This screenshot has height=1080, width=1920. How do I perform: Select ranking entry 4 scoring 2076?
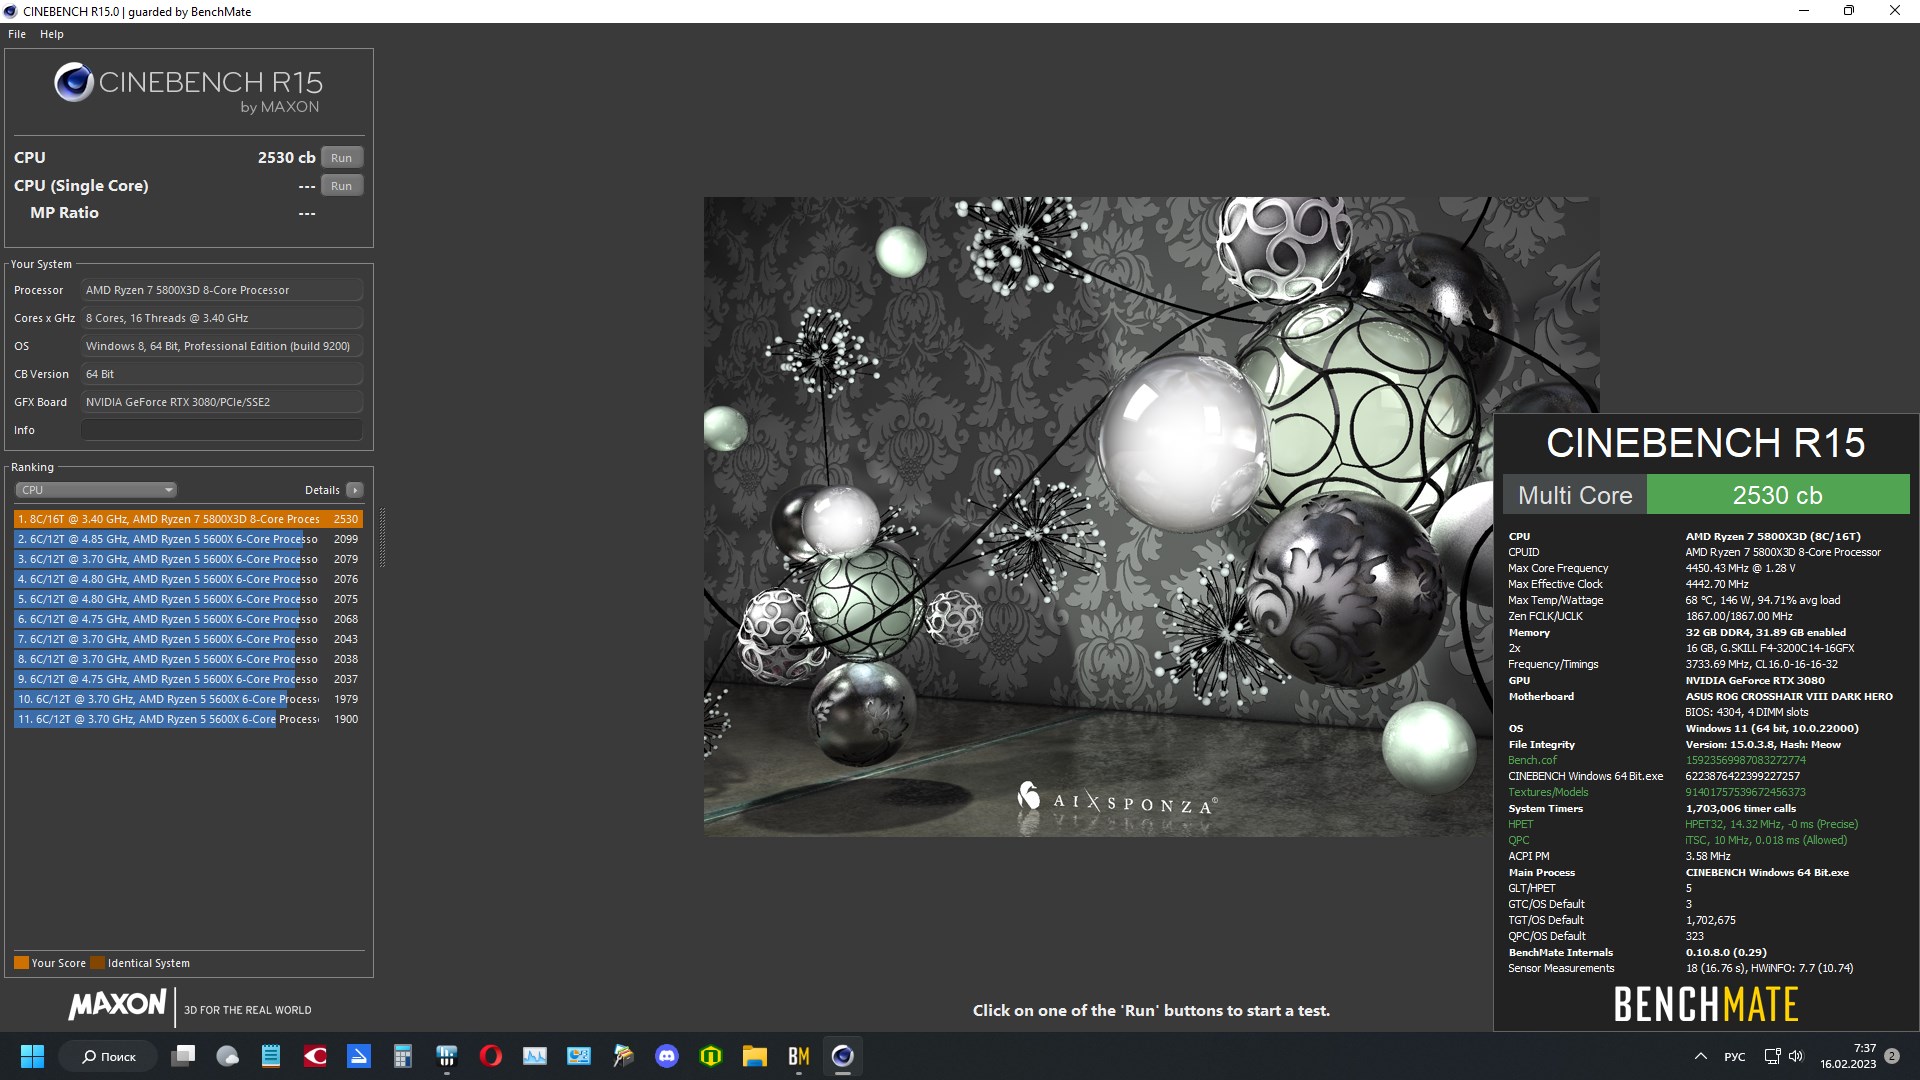coord(188,579)
